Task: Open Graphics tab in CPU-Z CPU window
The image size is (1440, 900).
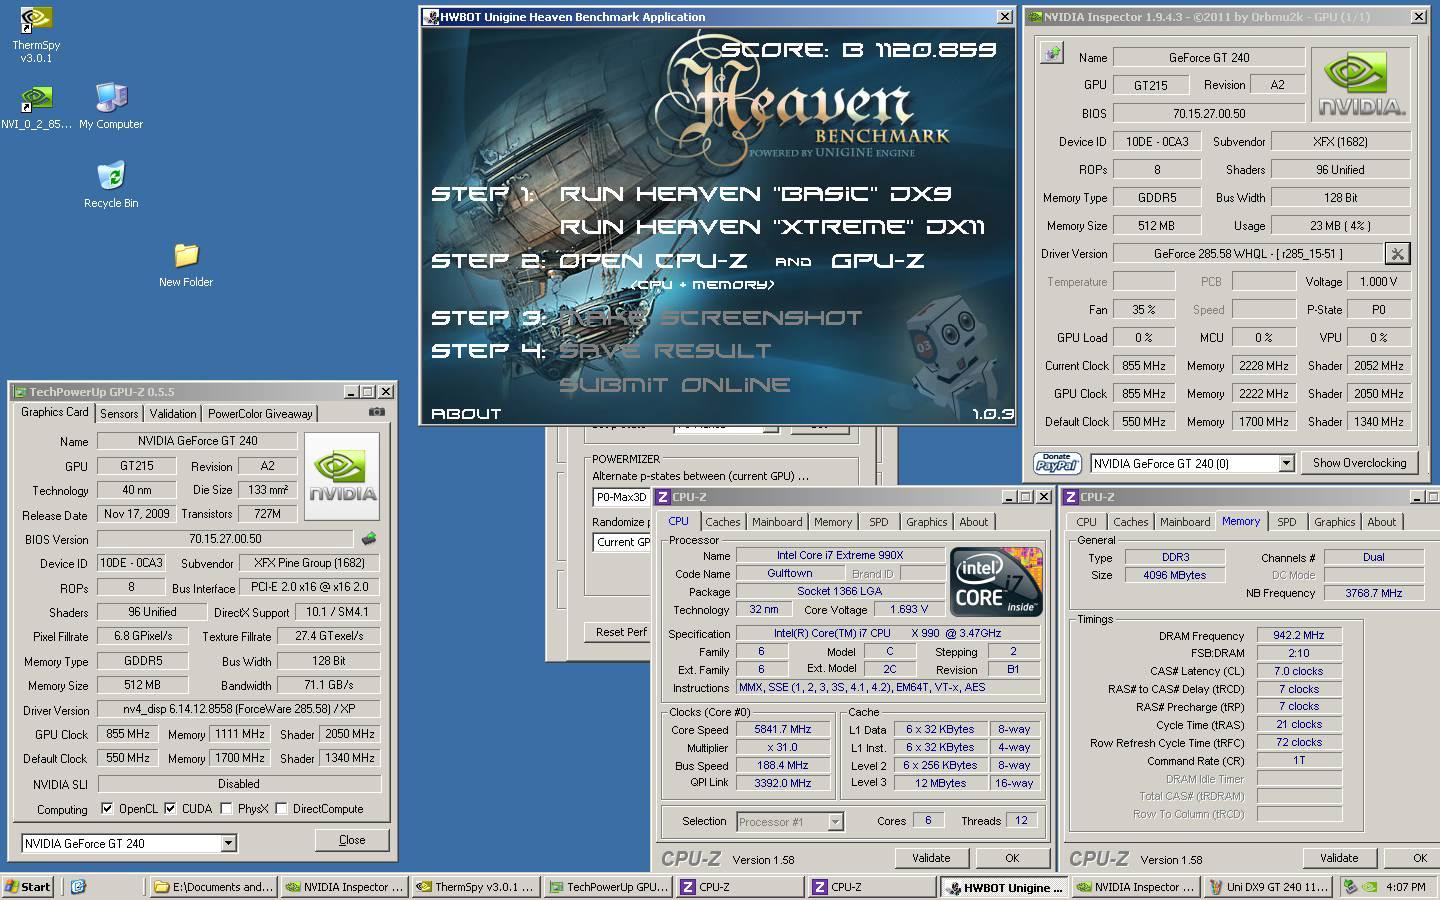Action: [x=927, y=522]
